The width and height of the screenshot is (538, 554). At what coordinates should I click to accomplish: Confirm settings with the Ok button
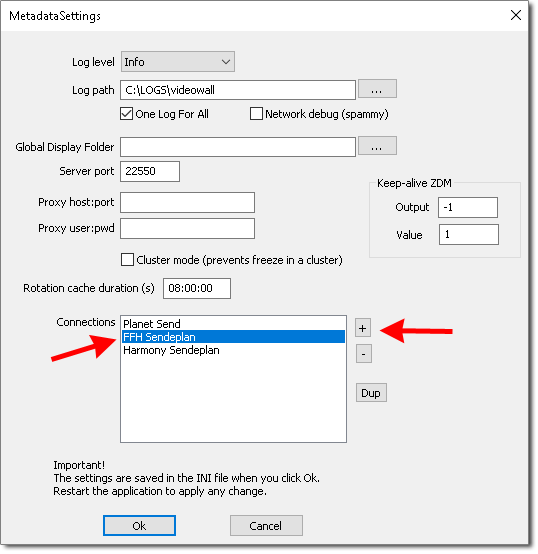click(139, 526)
